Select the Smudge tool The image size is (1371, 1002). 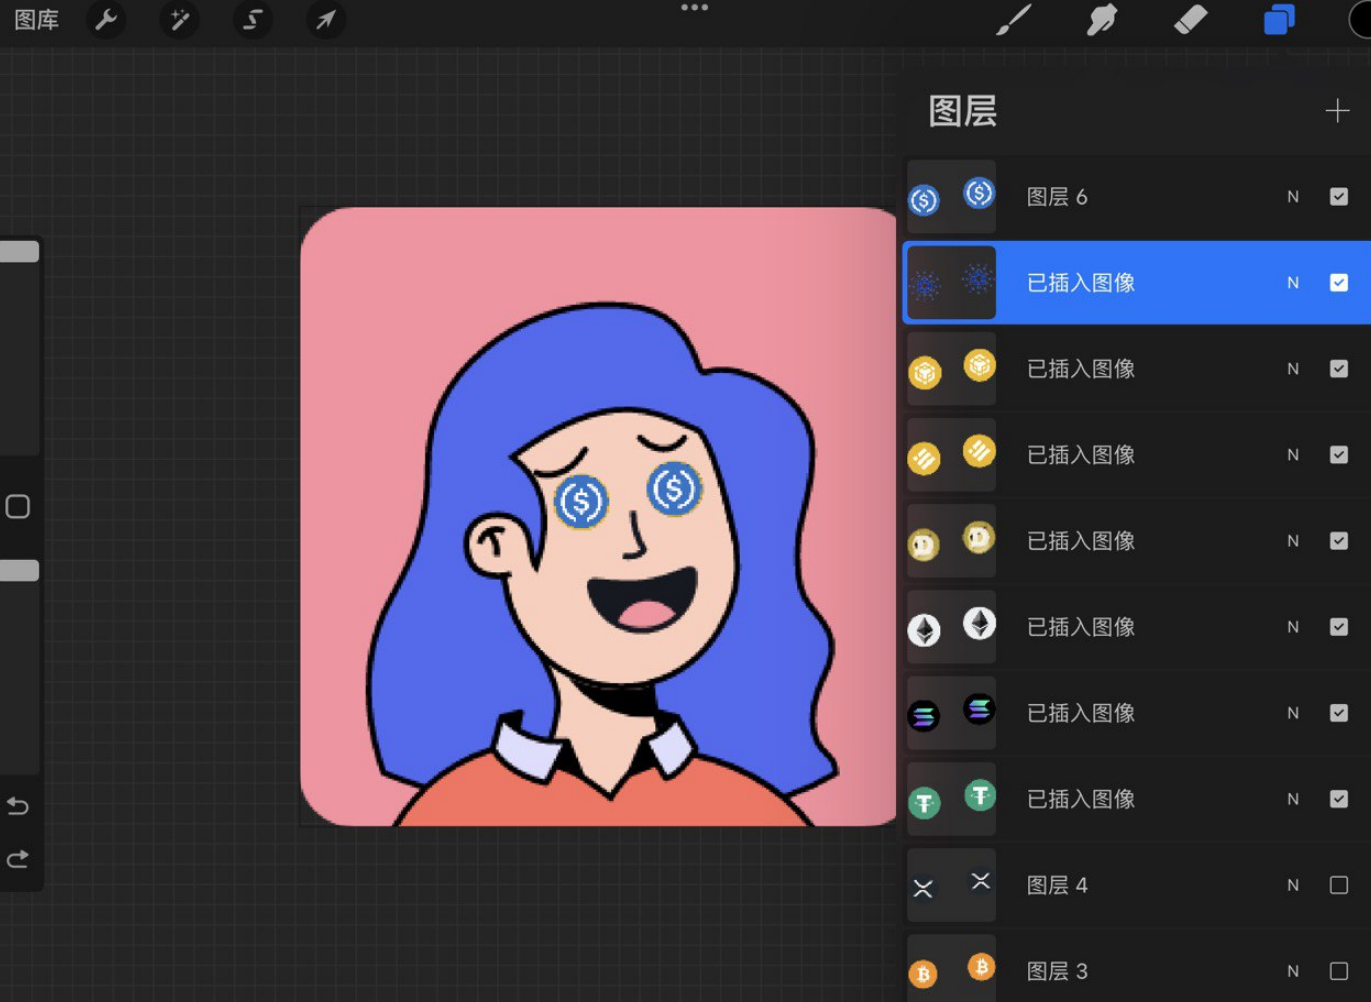pos(1101,19)
